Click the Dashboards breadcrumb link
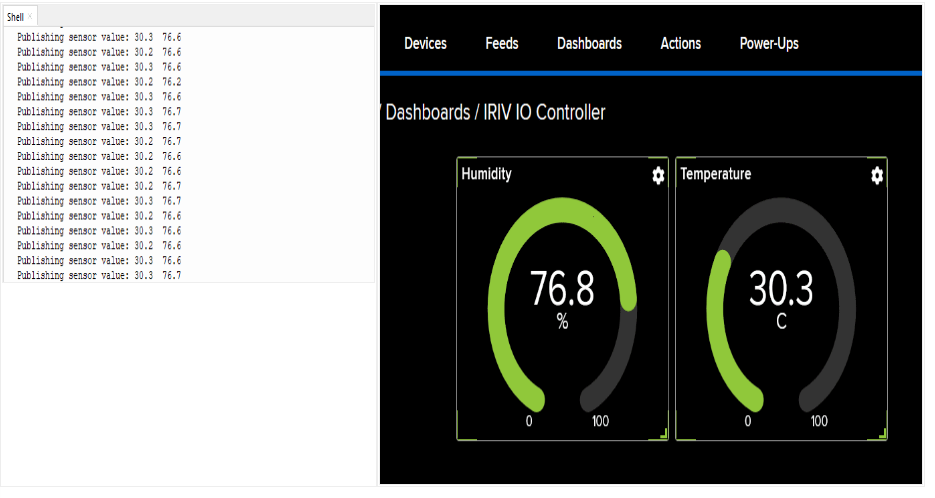This screenshot has width=935, height=498. pyautogui.click(x=428, y=112)
